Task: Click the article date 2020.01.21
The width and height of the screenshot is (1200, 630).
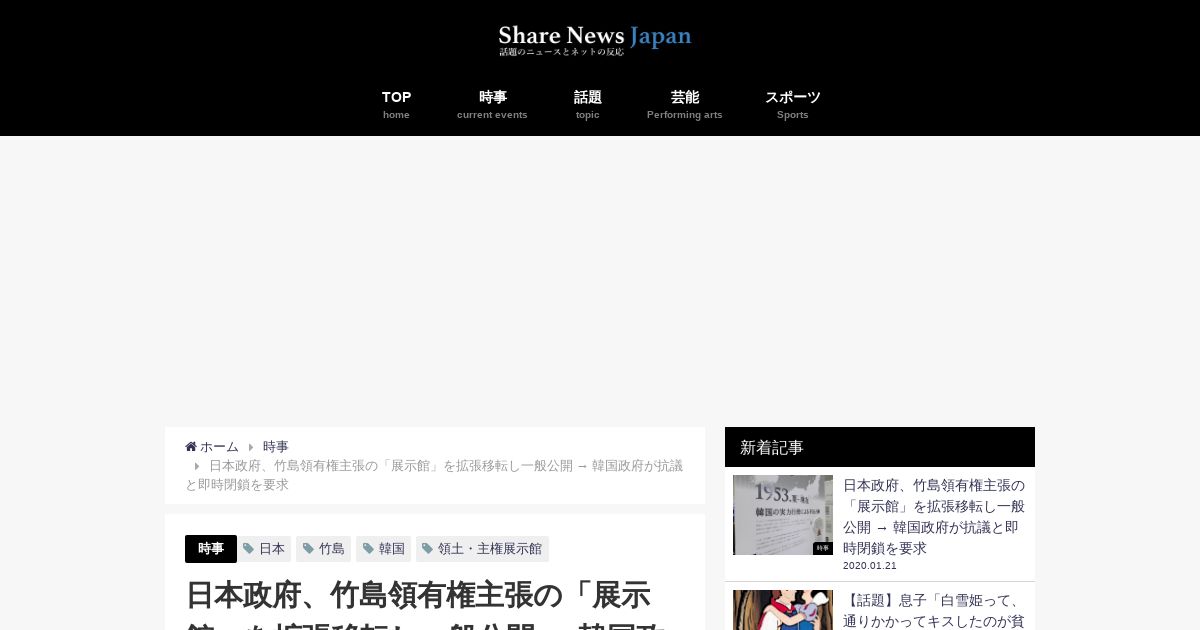Action: coord(870,566)
